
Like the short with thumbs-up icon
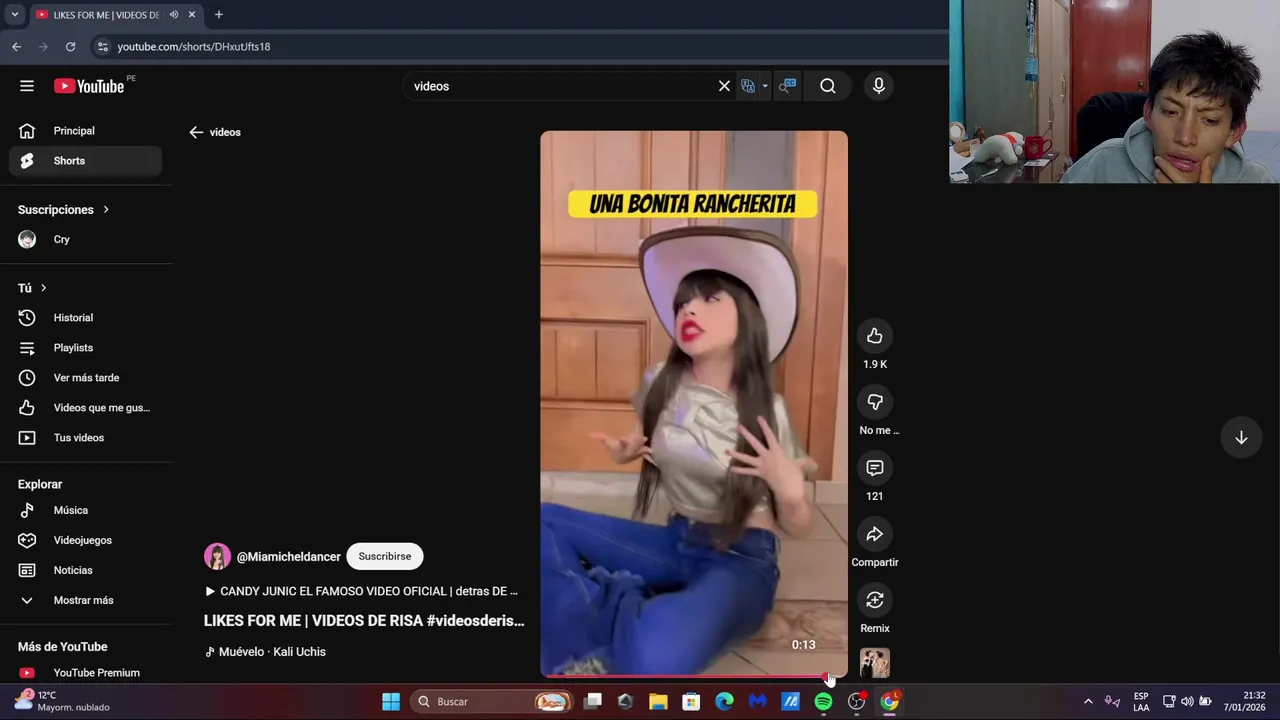pyautogui.click(x=875, y=336)
